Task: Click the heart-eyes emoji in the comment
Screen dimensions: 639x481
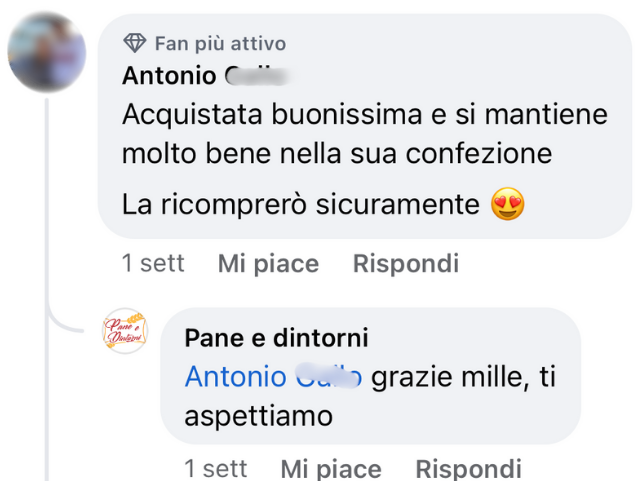Action: pyautogui.click(x=508, y=205)
